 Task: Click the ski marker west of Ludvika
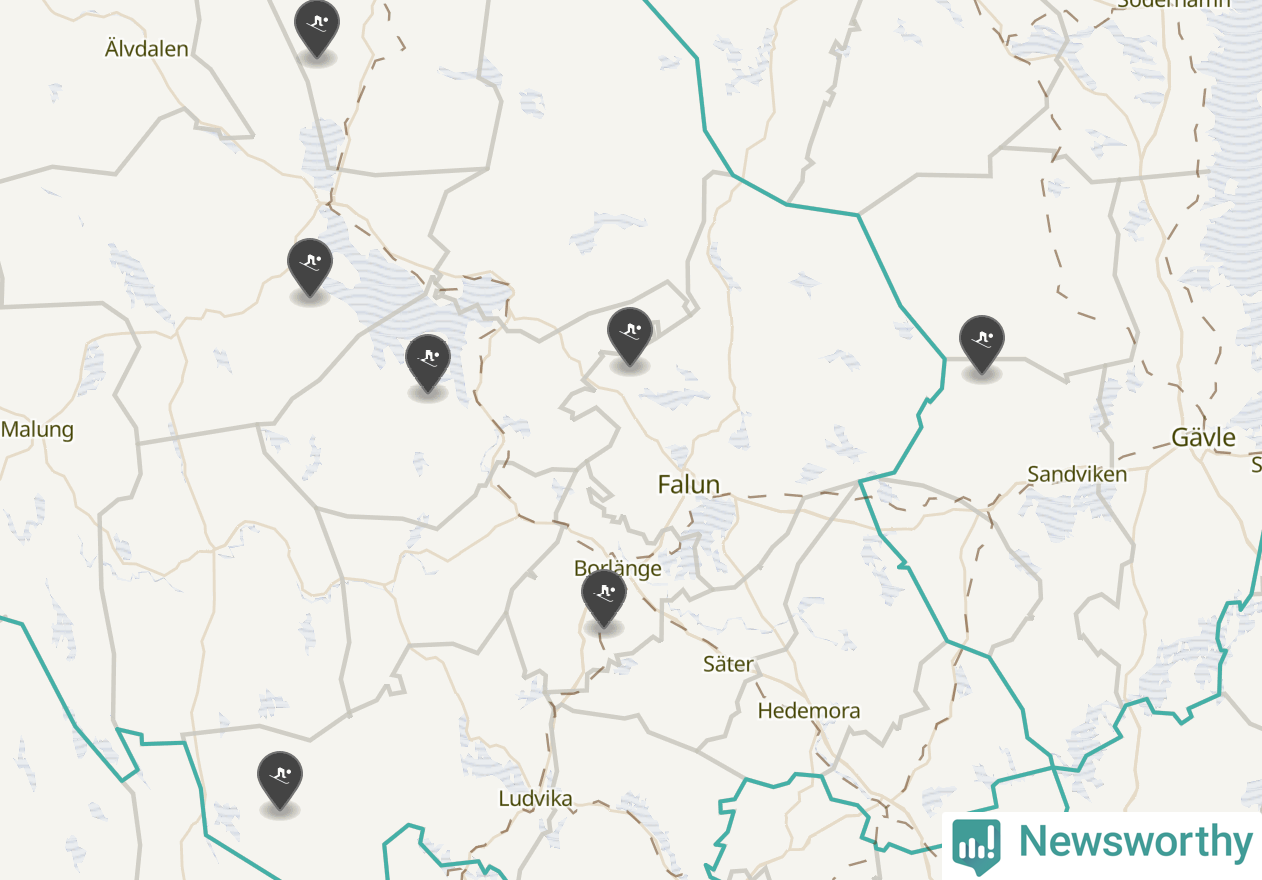click(280, 780)
